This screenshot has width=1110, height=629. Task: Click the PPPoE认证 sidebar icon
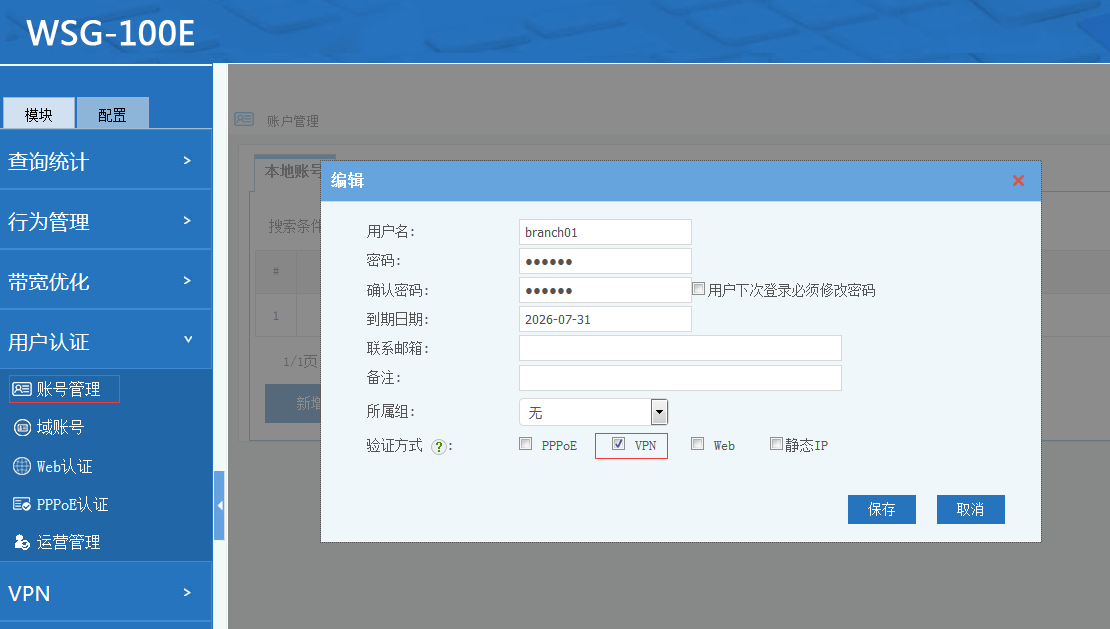pos(22,505)
